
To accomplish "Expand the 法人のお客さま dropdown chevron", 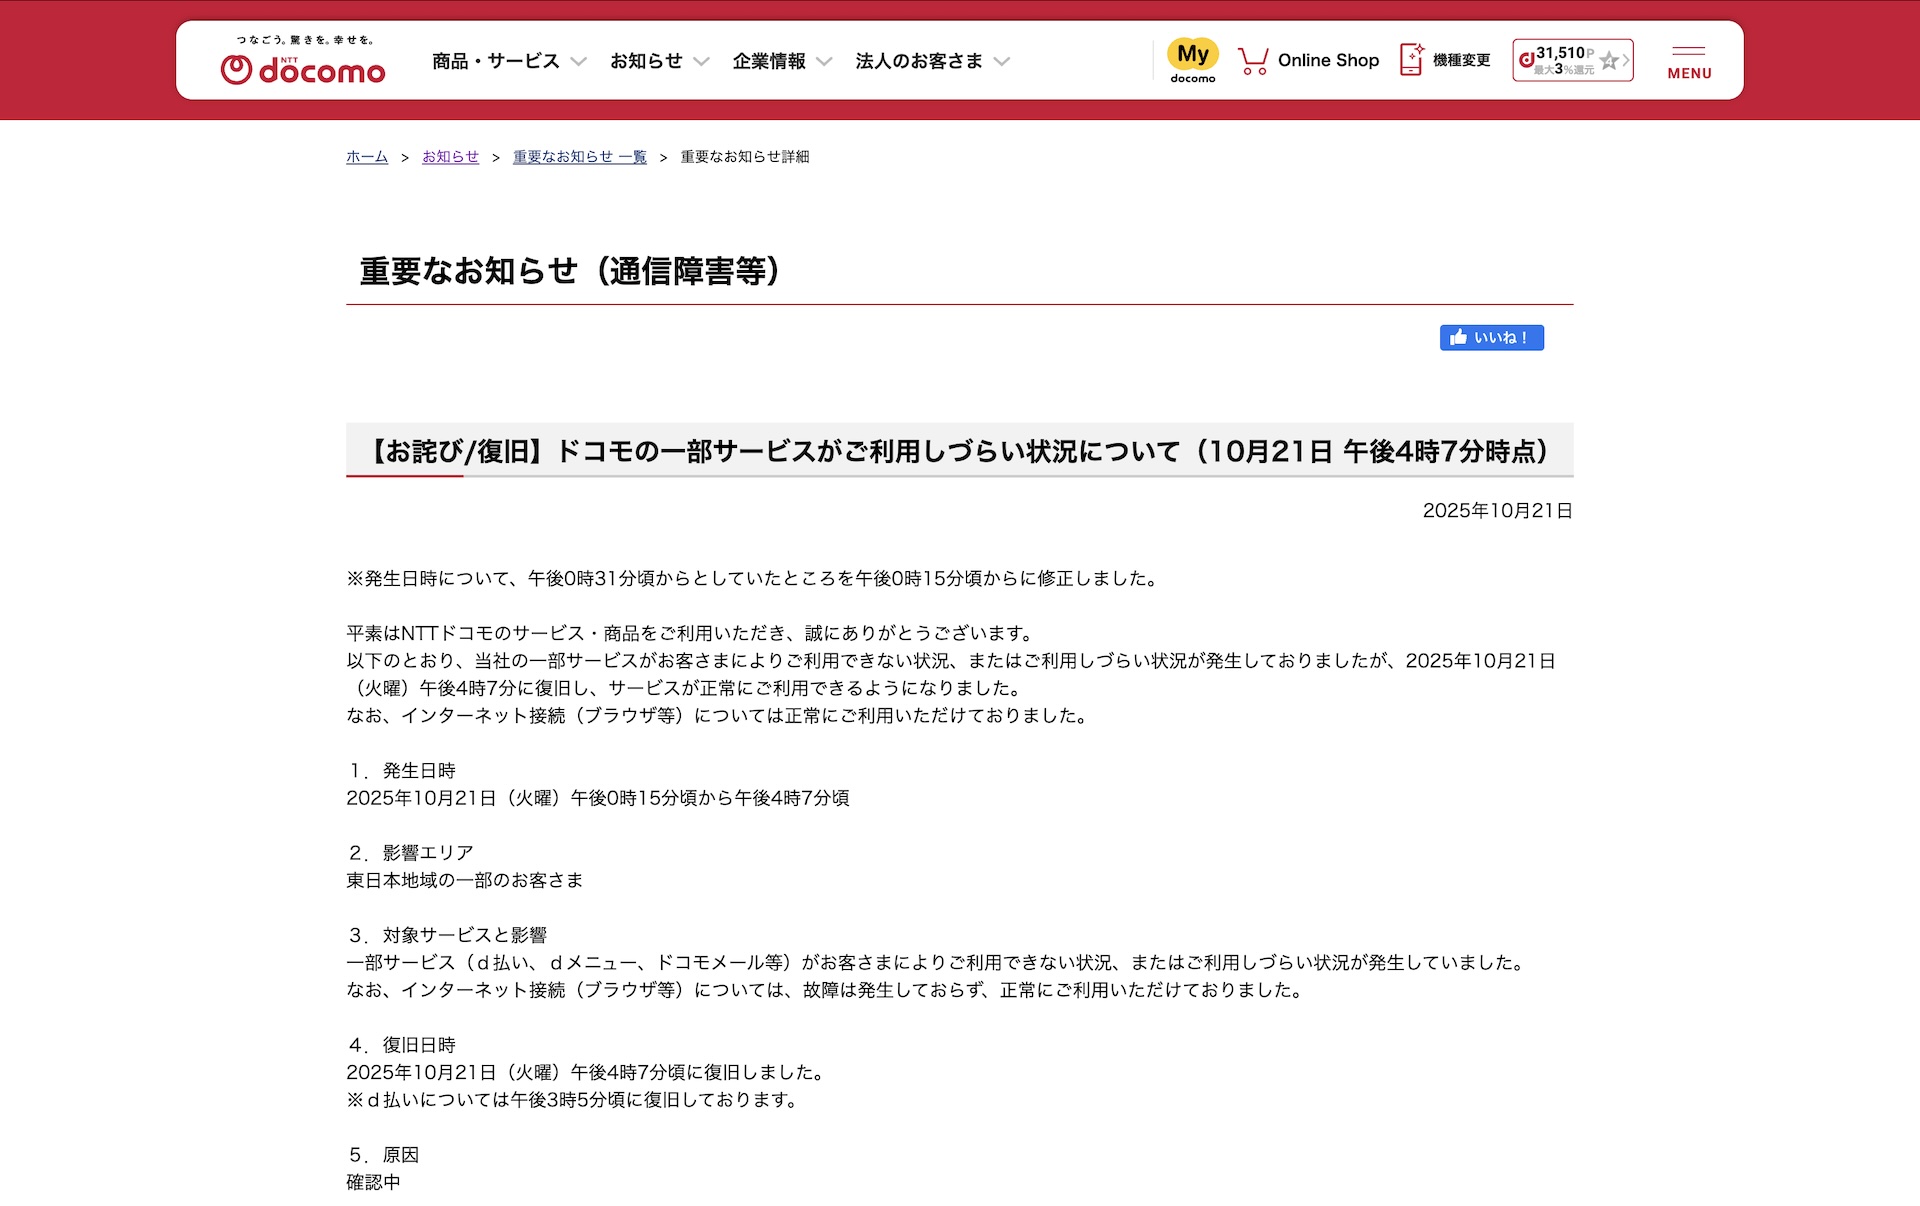I will (x=1002, y=62).
